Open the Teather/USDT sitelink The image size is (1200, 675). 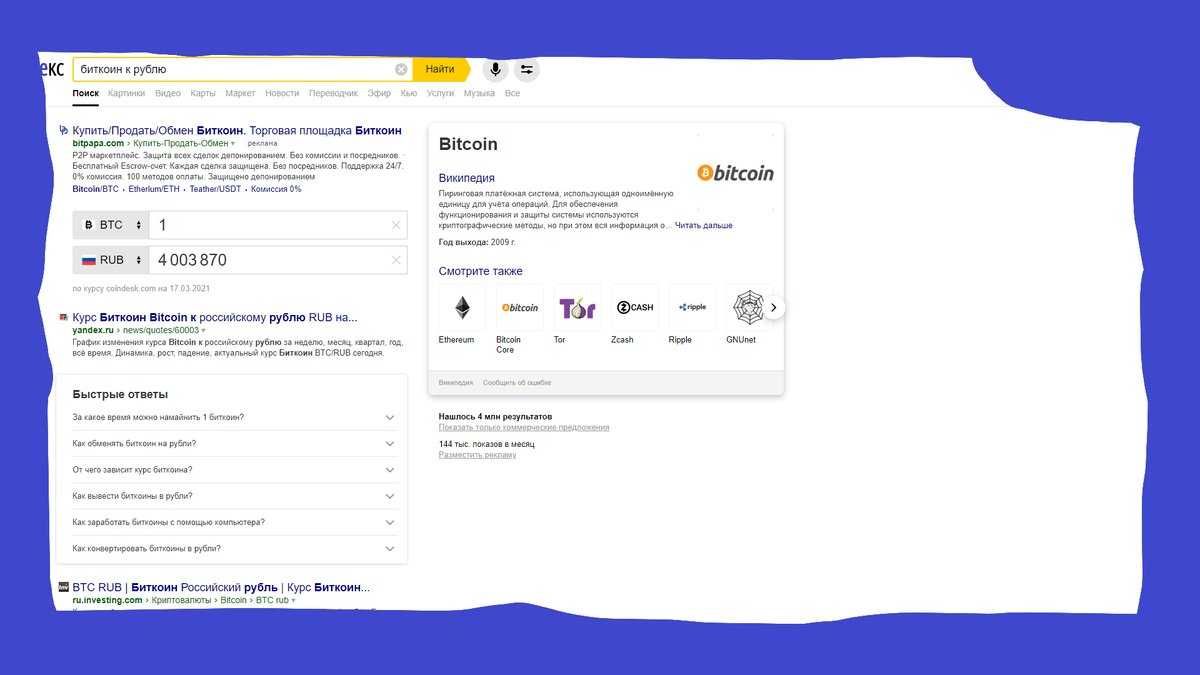[x=216, y=188]
